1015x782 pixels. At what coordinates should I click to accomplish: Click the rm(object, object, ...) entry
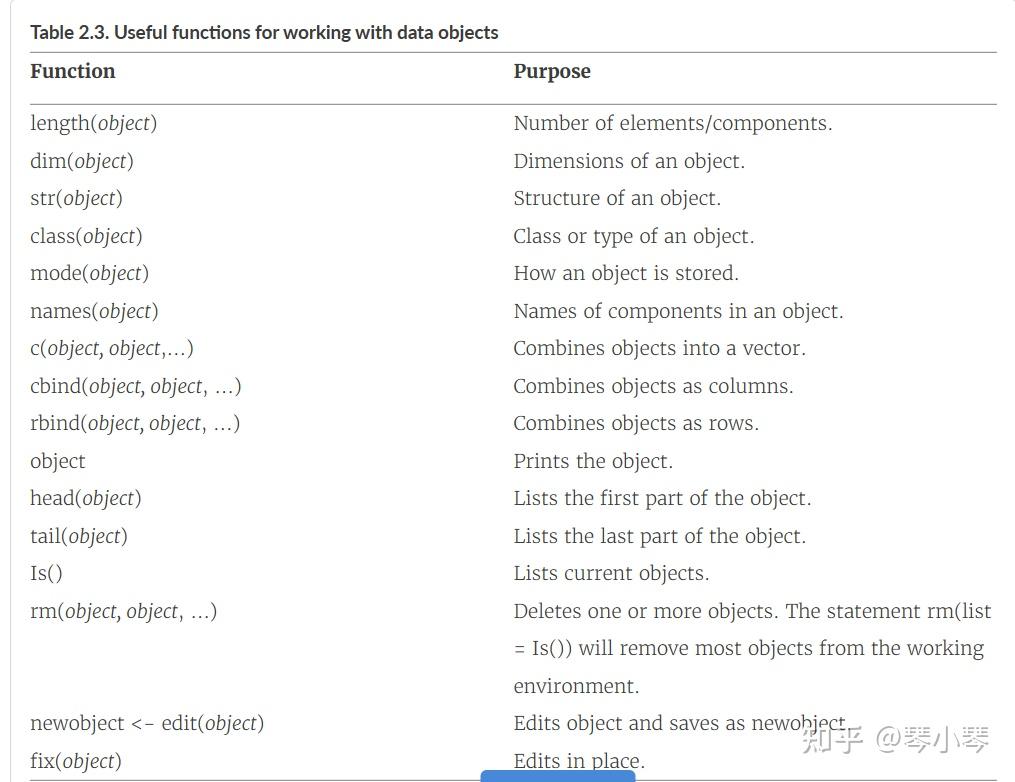tap(124, 611)
